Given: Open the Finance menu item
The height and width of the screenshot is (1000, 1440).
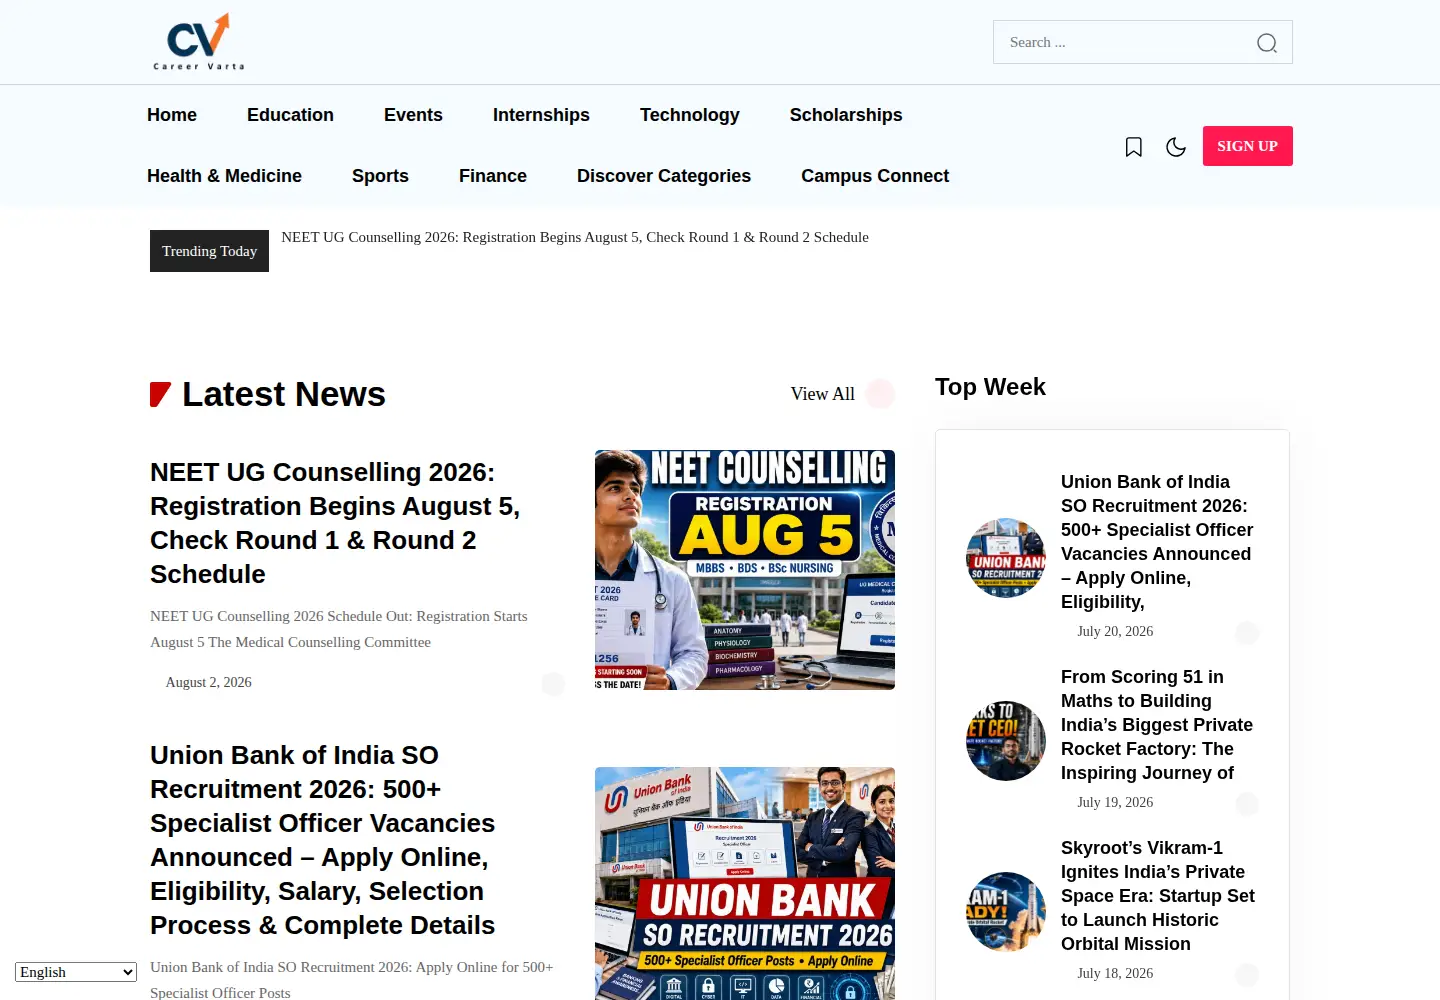Looking at the screenshot, I should coord(493,176).
